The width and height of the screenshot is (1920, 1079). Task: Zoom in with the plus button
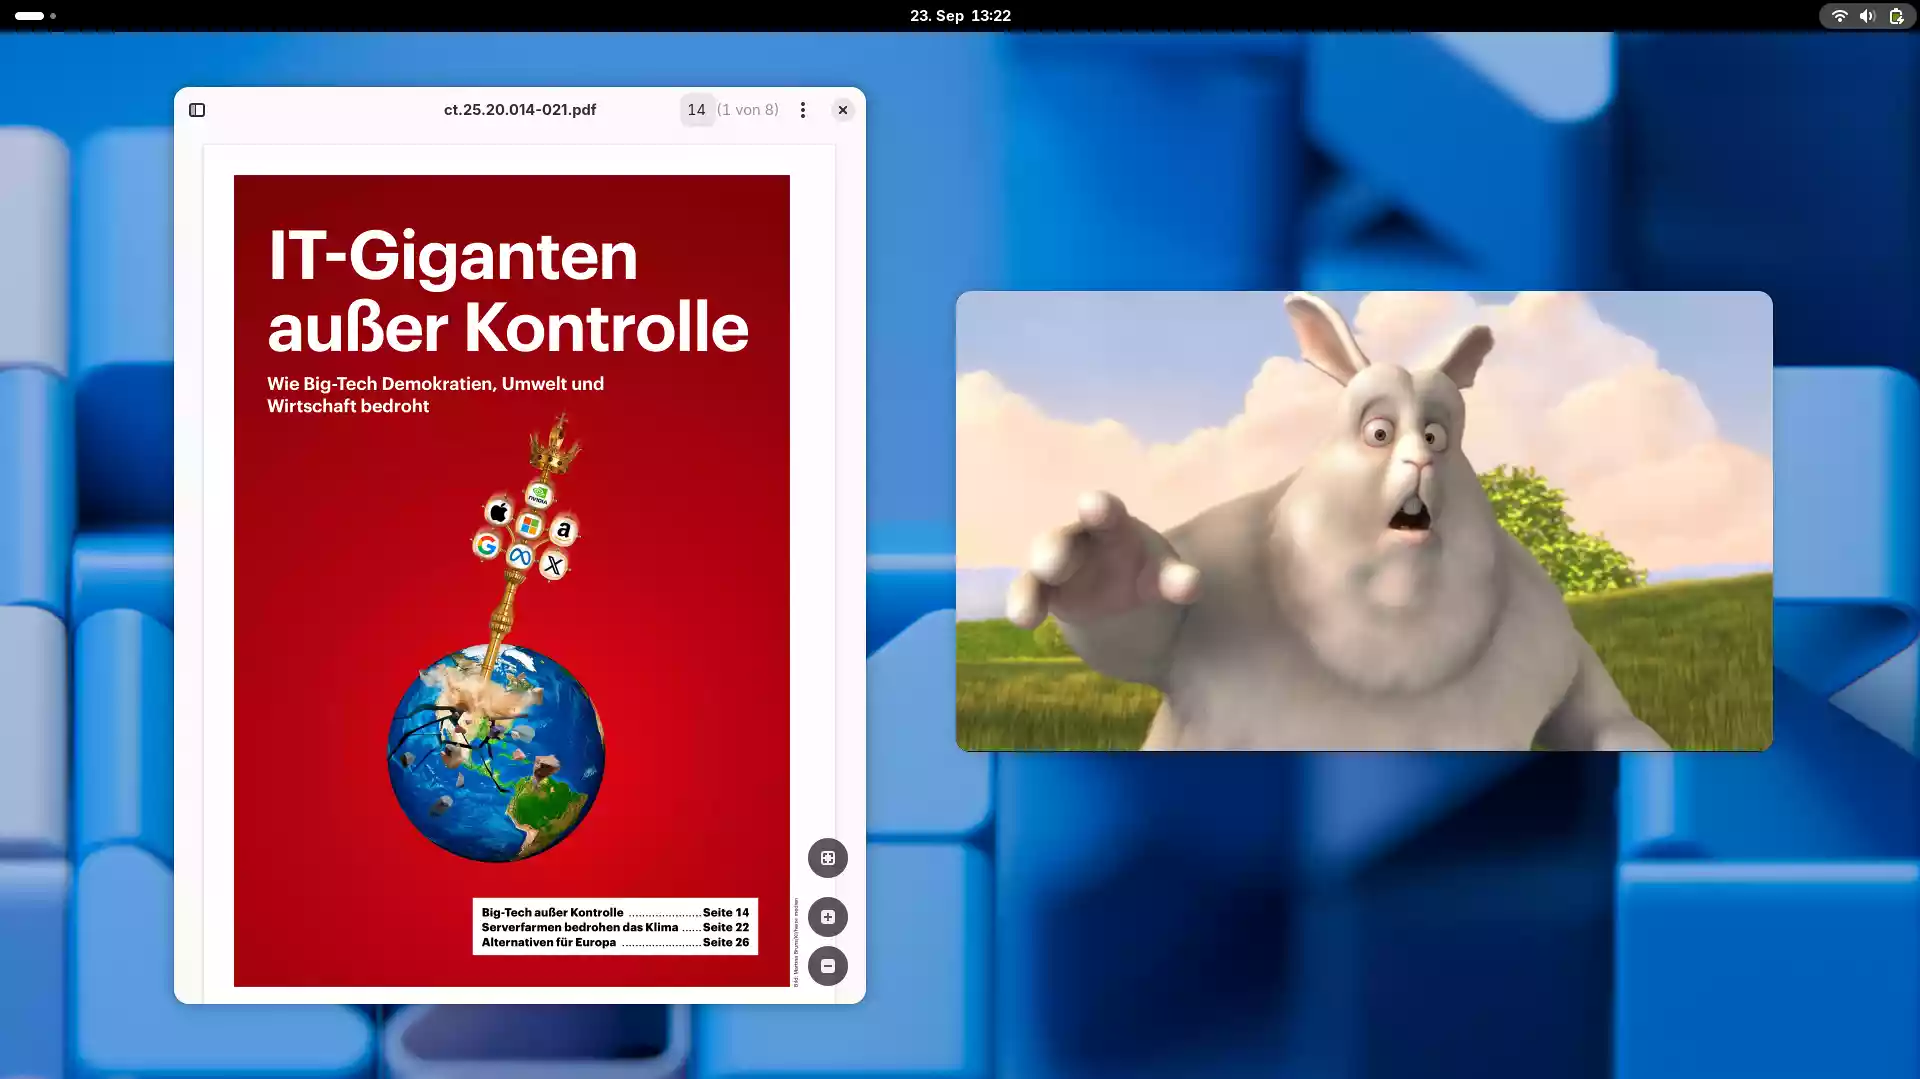(x=827, y=917)
